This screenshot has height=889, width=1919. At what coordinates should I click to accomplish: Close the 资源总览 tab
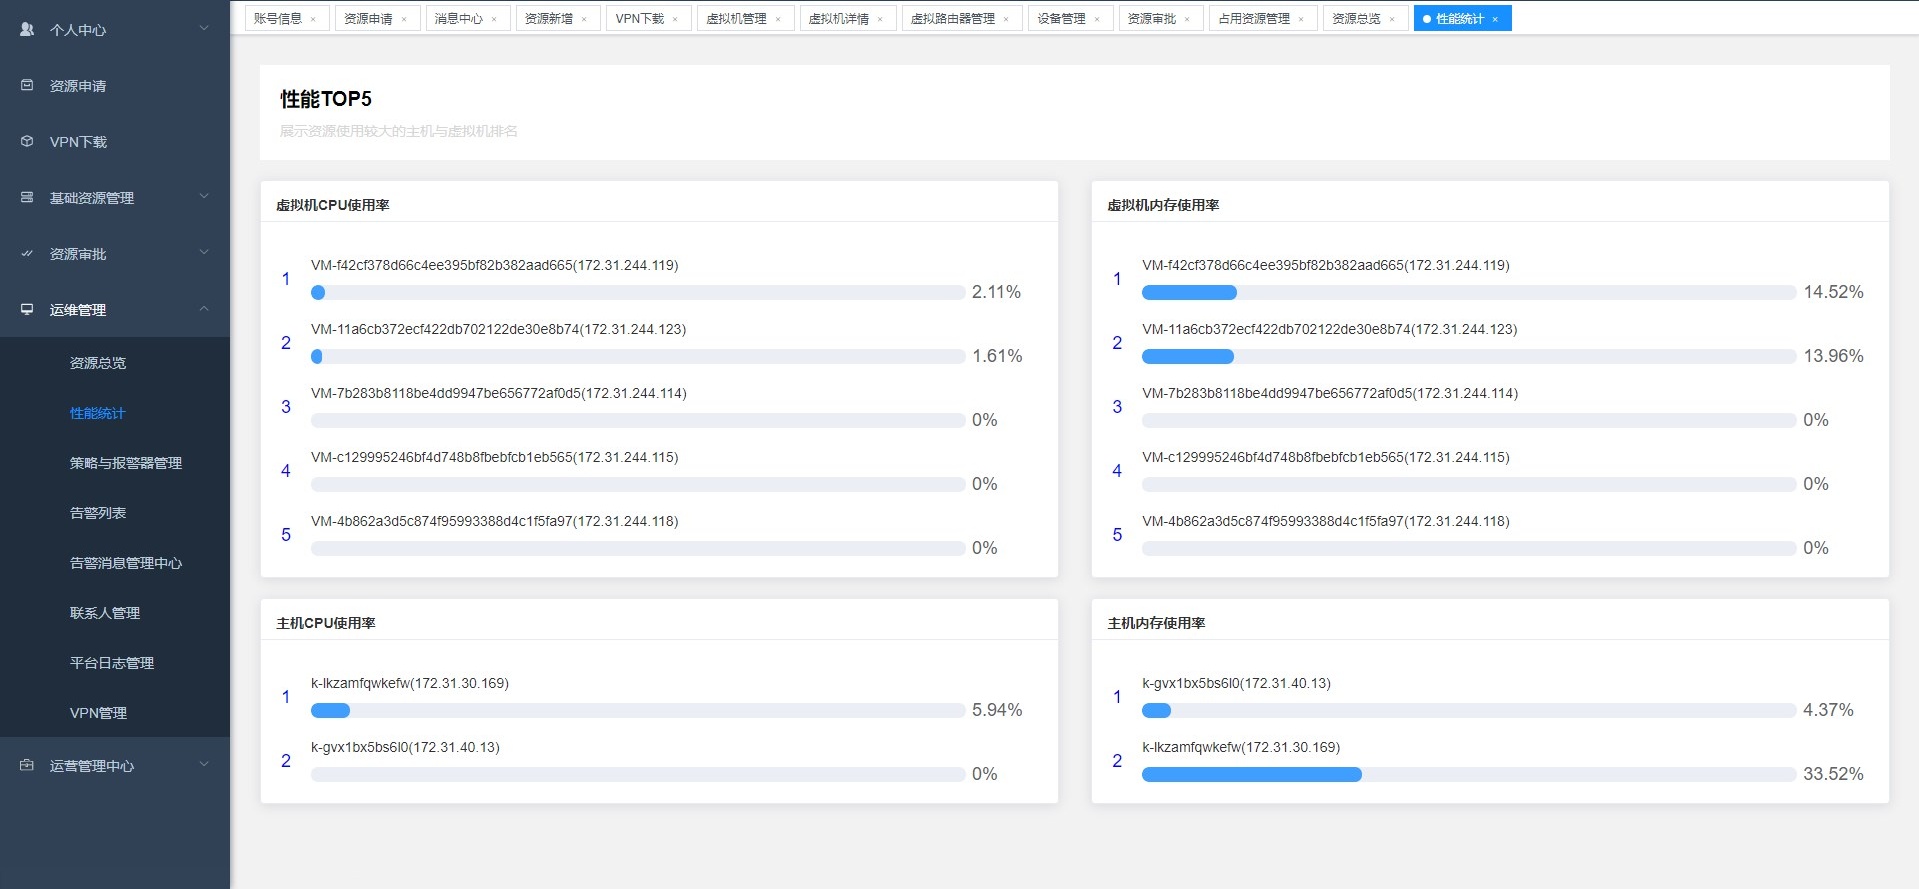[1392, 19]
